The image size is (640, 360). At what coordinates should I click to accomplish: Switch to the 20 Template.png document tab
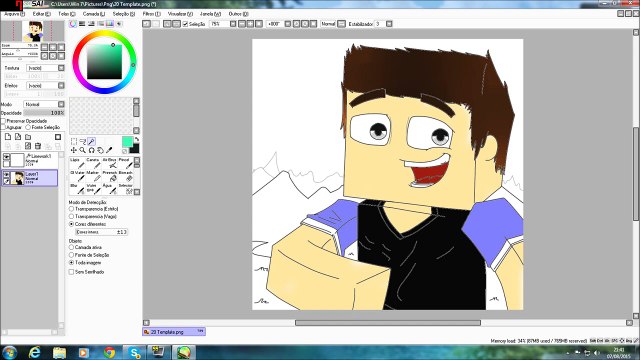point(174,332)
